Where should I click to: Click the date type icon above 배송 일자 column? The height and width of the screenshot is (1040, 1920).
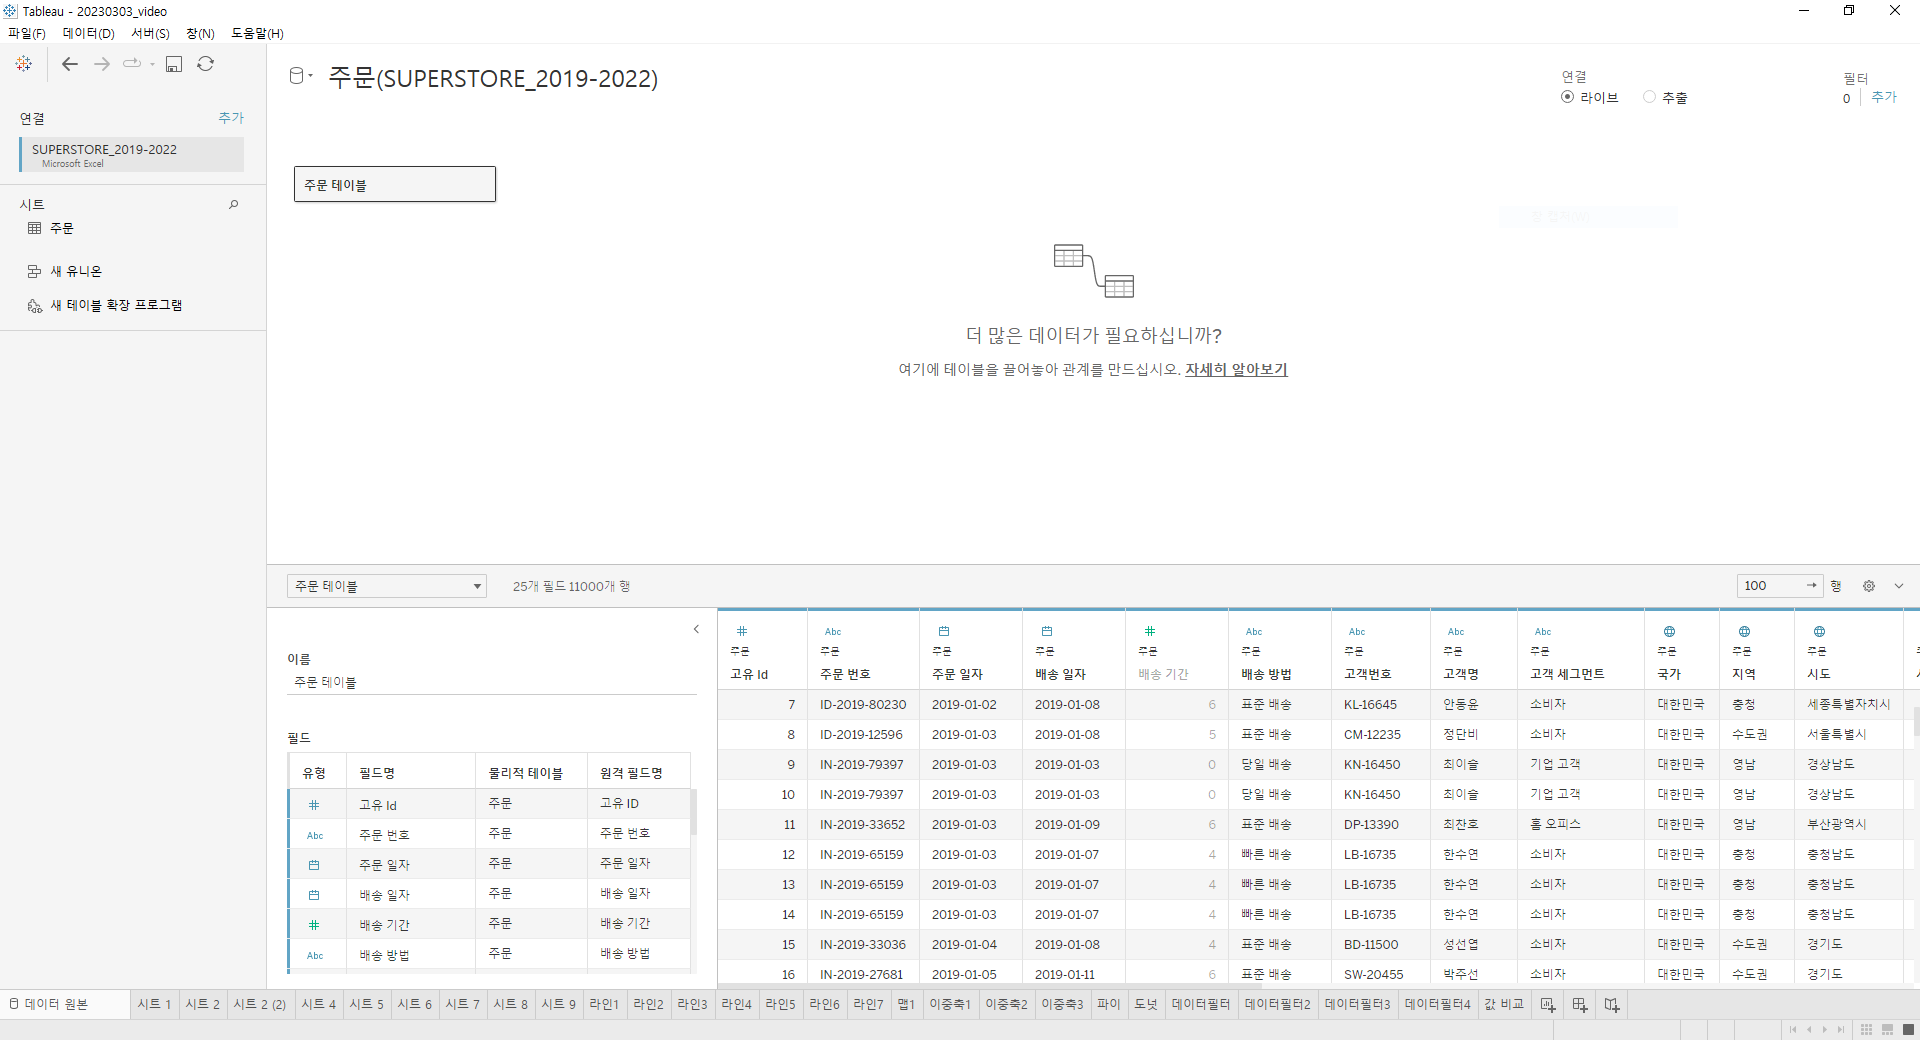tap(1047, 631)
